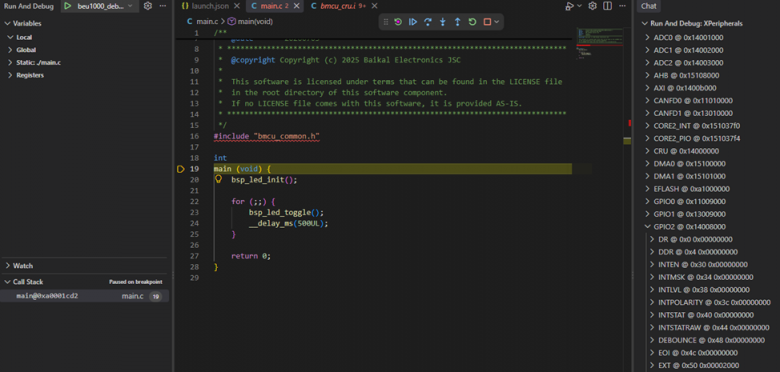This screenshot has height=372, width=780.
Task: Click the gear icon in editor title bar
Action: [592, 6]
